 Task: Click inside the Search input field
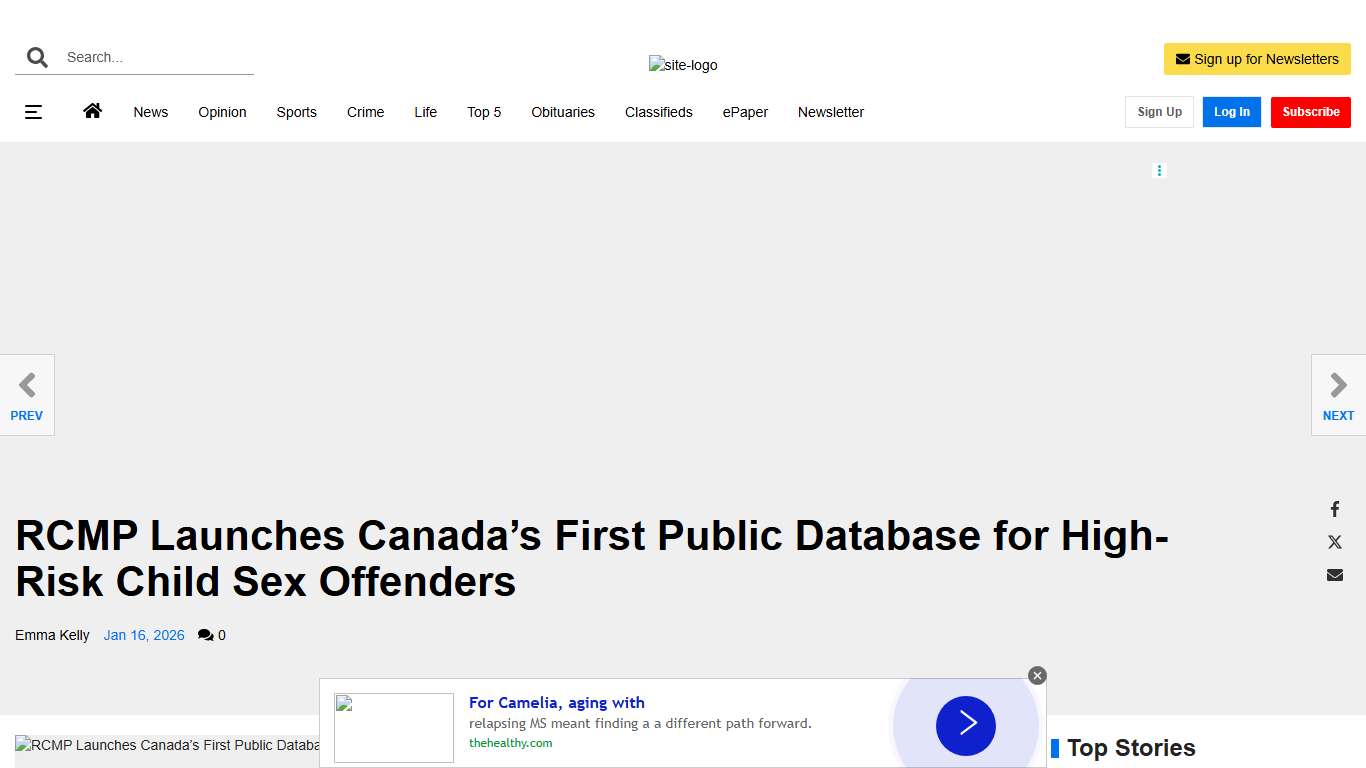(150, 57)
